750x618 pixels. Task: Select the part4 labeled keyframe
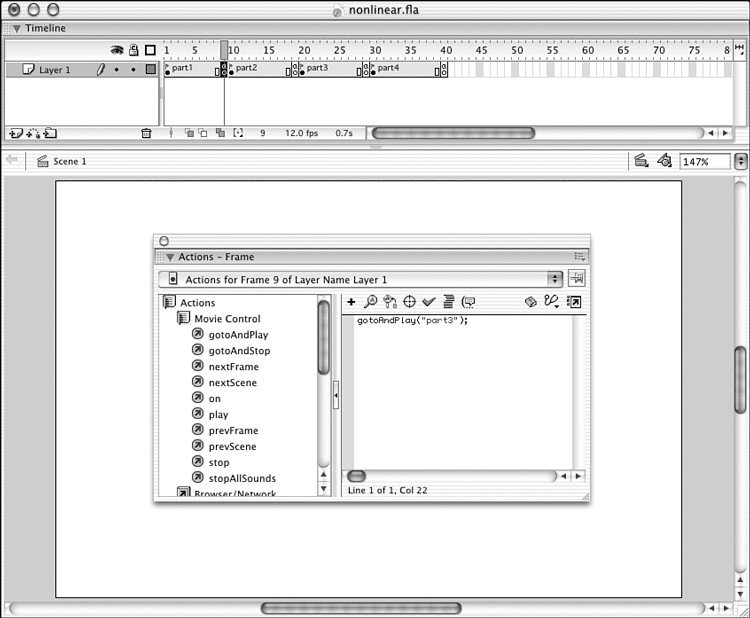pyautogui.click(x=373, y=70)
